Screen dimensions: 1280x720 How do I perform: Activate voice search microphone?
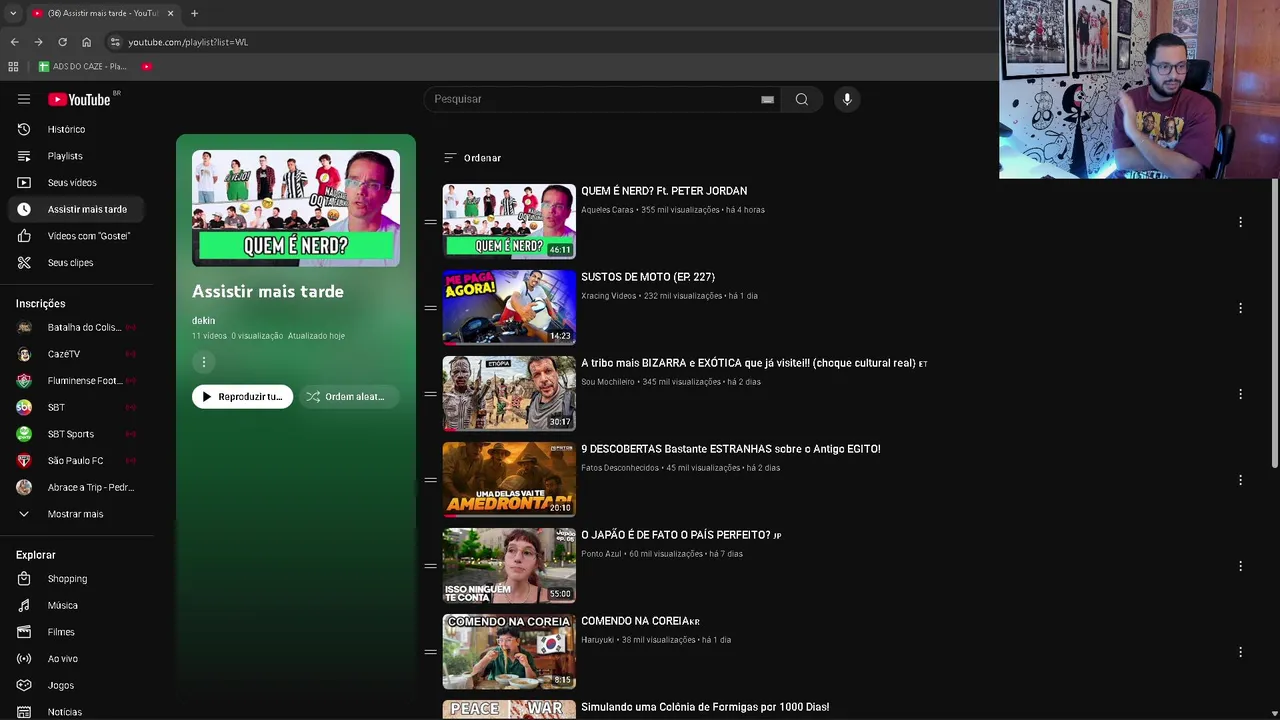(847, 99)
